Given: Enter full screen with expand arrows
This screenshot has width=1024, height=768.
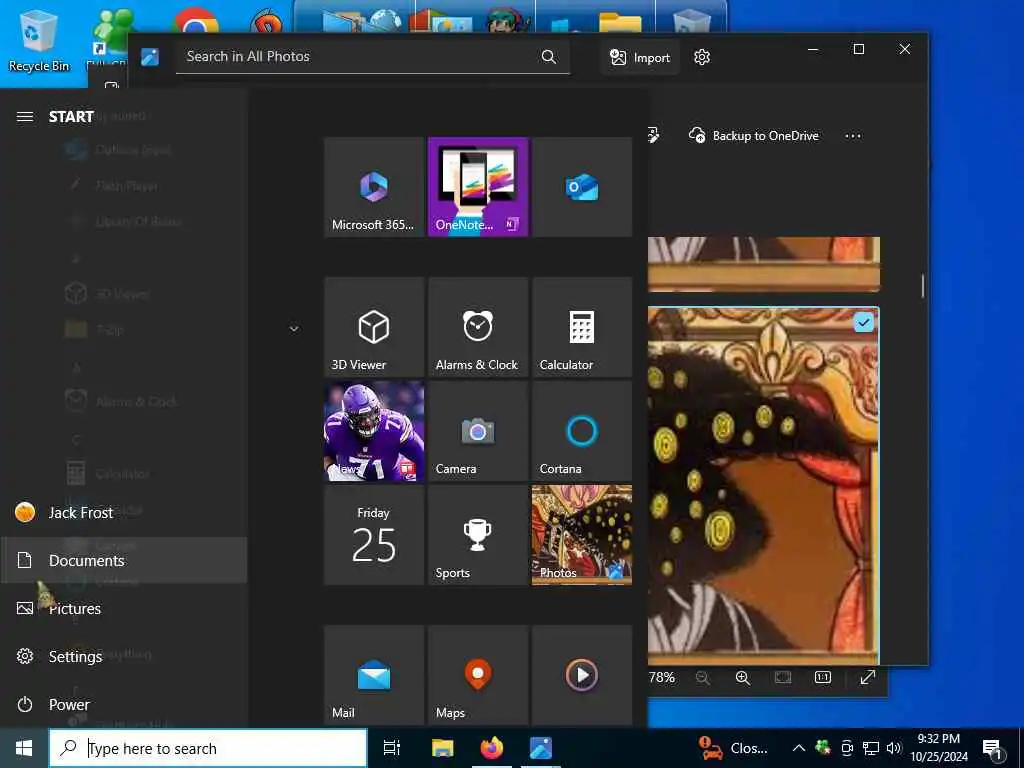Looking at the screenshot, I should click(867, 678).
